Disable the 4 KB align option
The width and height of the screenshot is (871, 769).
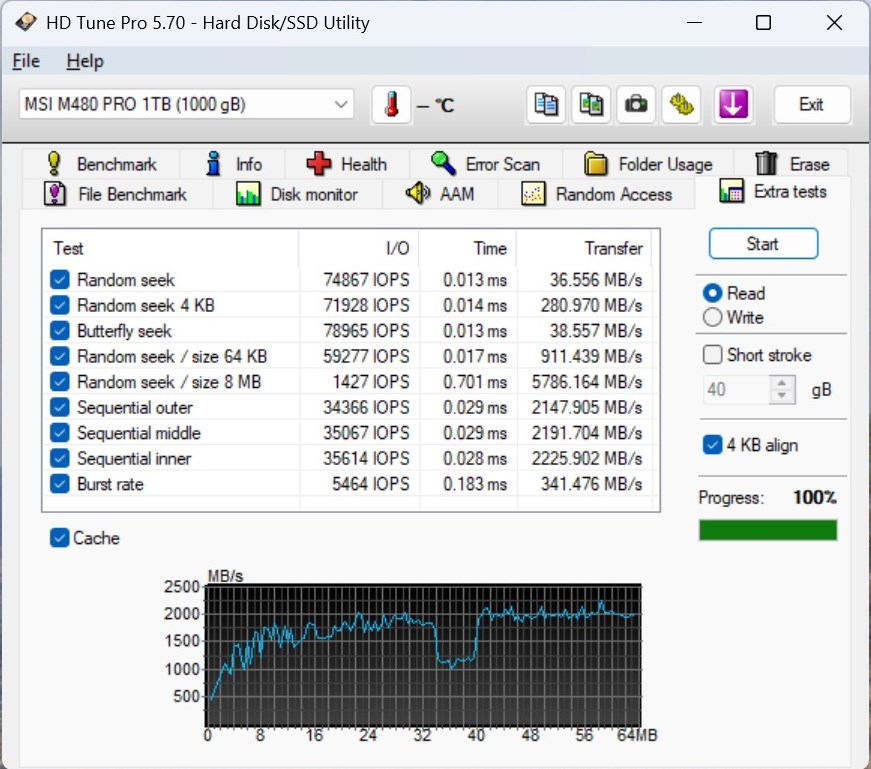[713, 445]
